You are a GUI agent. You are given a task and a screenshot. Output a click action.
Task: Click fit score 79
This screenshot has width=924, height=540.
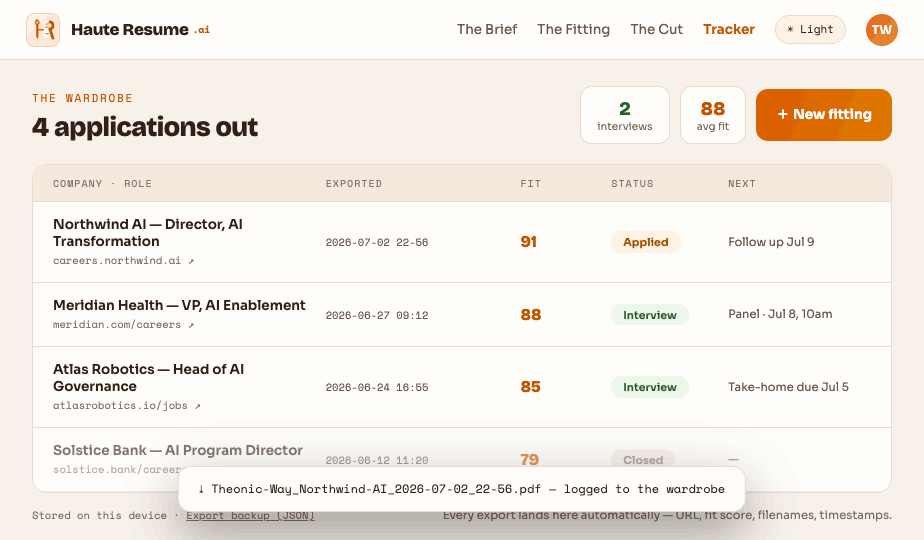tap(529, 460)
